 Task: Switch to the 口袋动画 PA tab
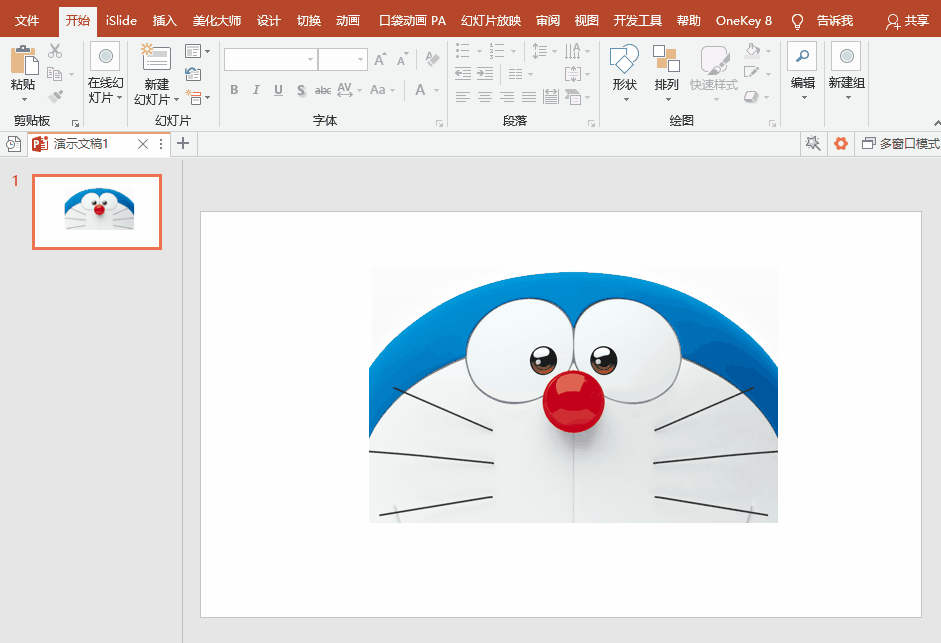412,21
